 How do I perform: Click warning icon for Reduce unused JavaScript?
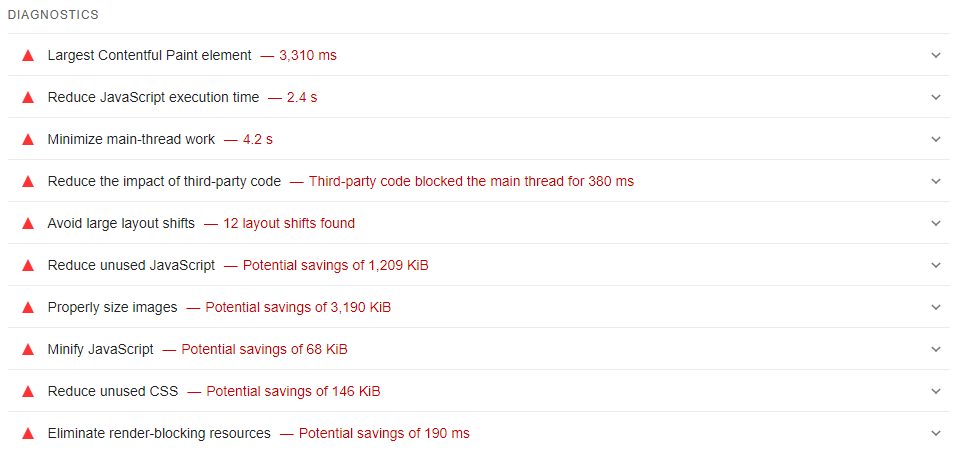28,266
